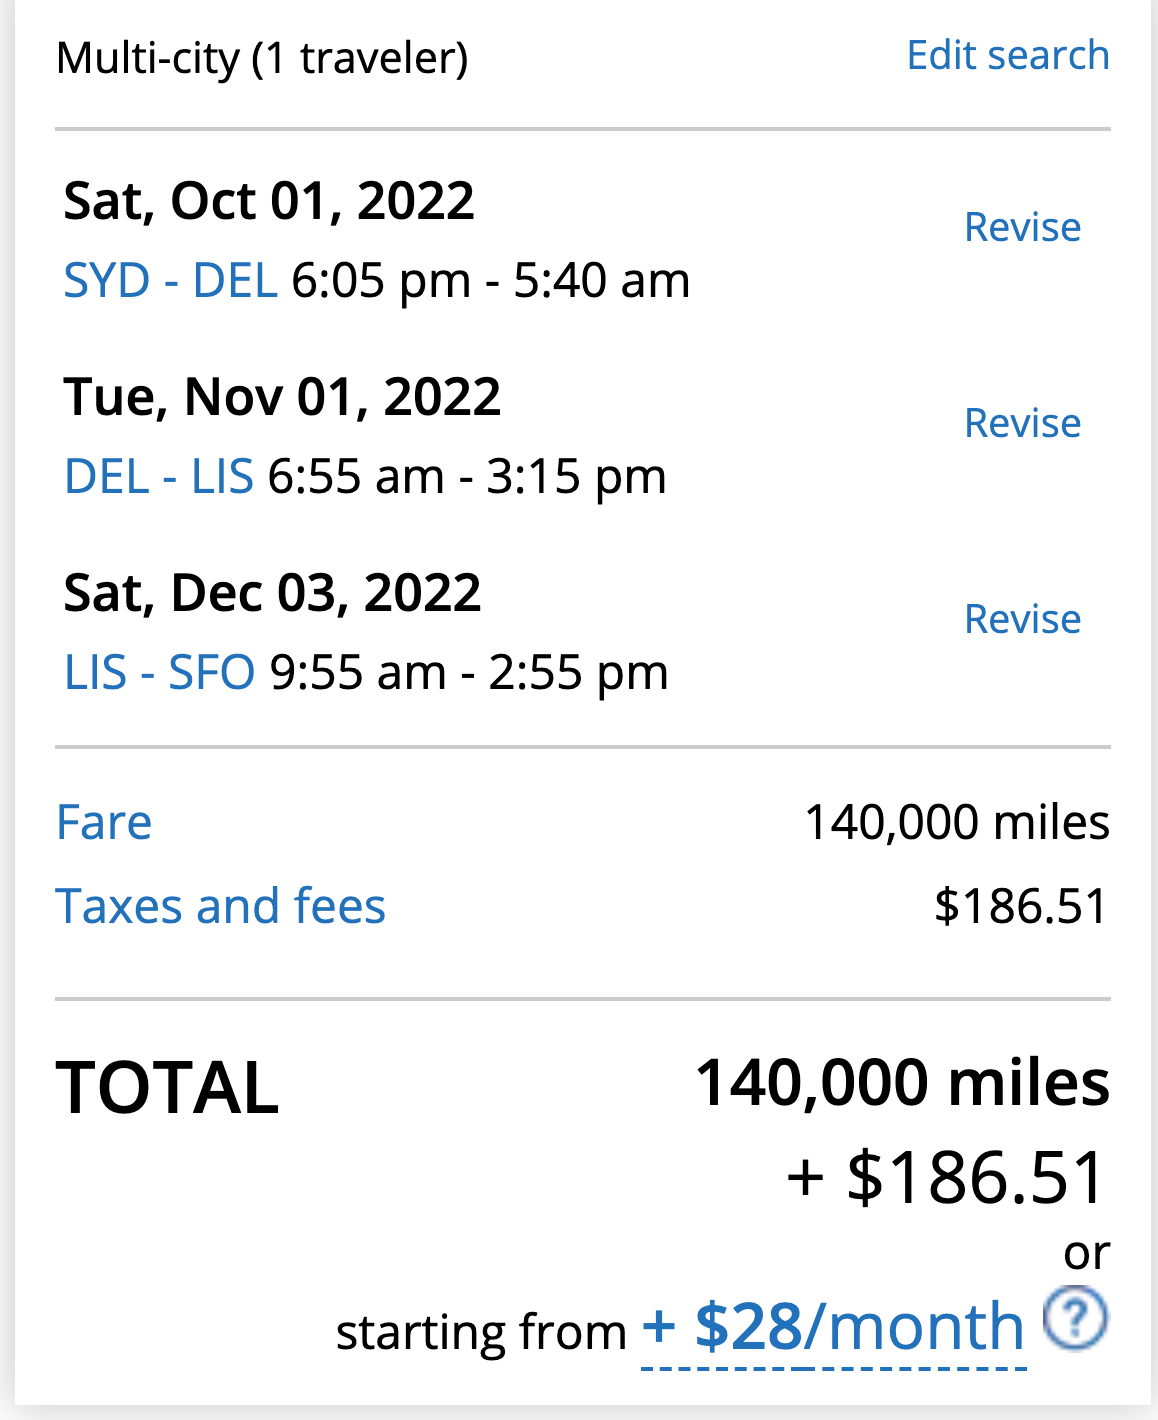
Task: Select the Sat, Oct 01, 2022 date heading
Action: pyautogui.click(x=268, y=201)
